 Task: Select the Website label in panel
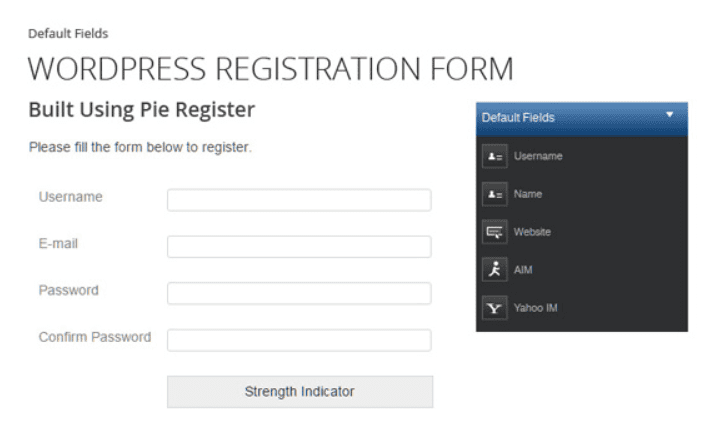[532, 232]
